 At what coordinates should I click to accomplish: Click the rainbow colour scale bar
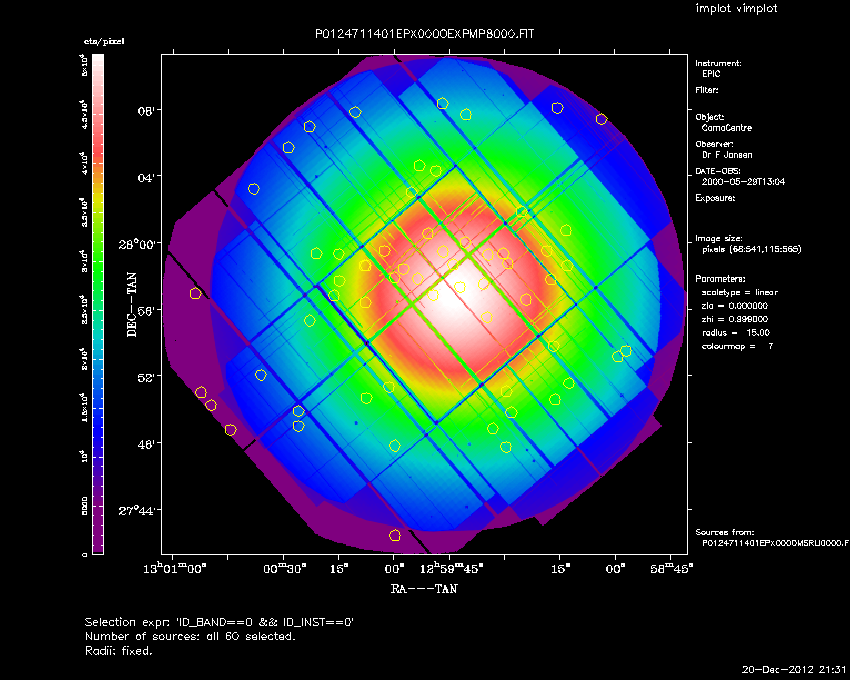click(x=98, y=304)
